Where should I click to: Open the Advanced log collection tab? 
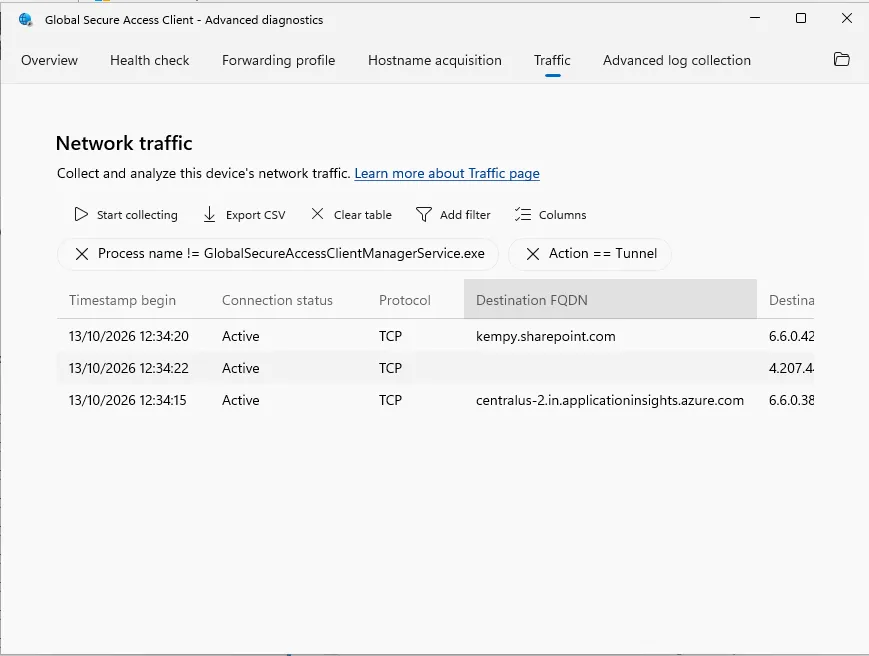[x=677, y=60]
